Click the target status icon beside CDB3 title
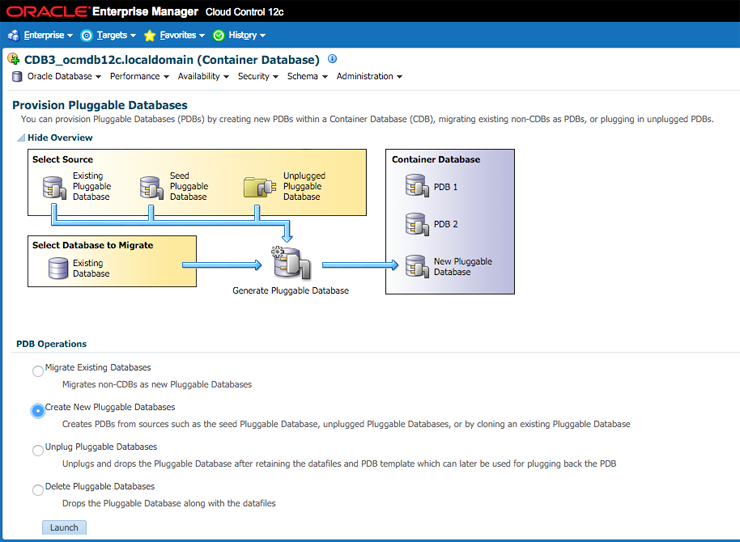Viewport: 740px width, 542px height. pos(14,59)
